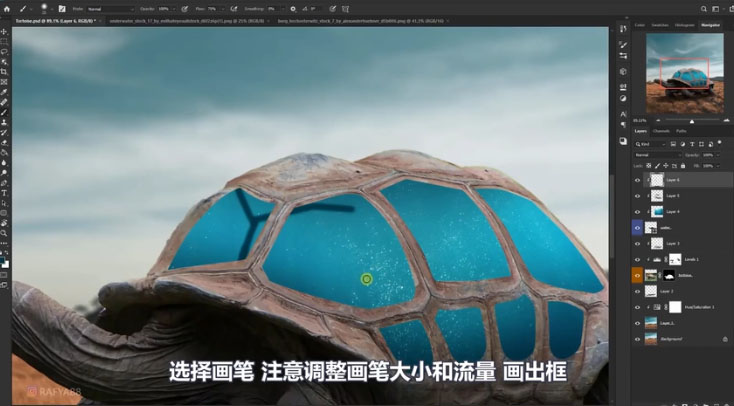This screenshot has height=406, width=734.
Task: Switch to the Channels tab
Action: [661, 131]
